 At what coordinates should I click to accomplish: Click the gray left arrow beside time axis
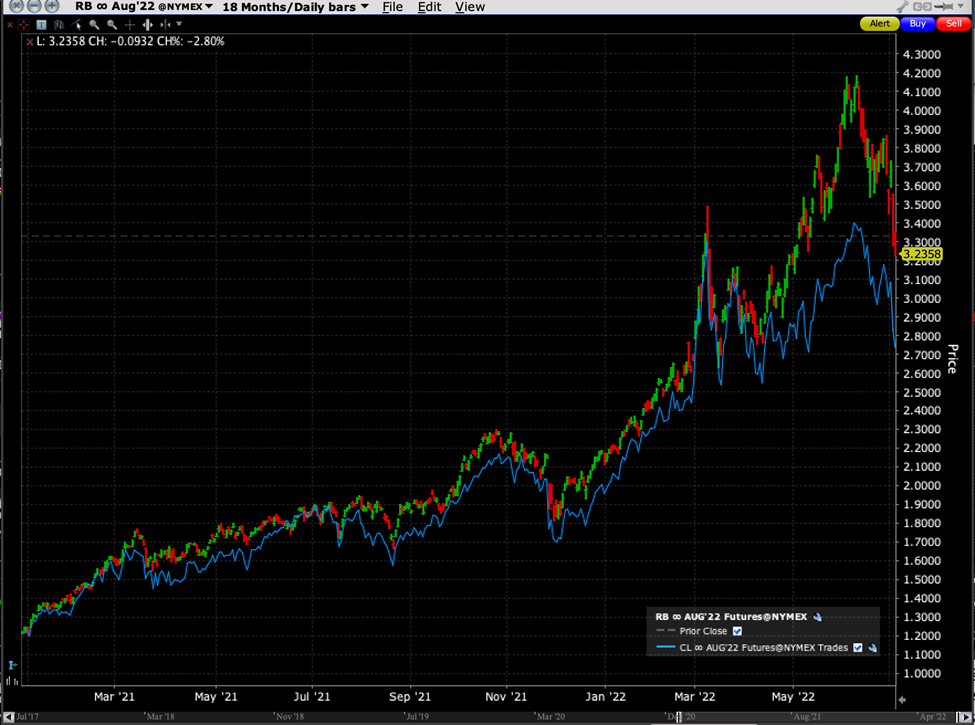(x=902, y=700)
